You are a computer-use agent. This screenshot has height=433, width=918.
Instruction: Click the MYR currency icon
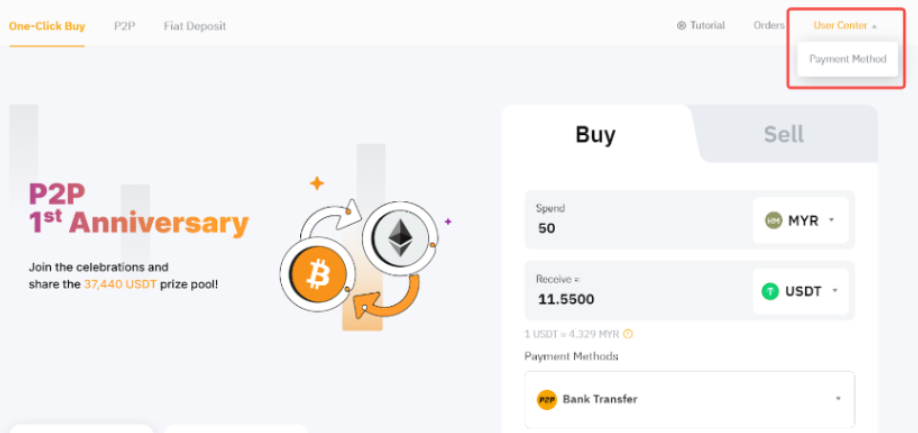point(774,220)
